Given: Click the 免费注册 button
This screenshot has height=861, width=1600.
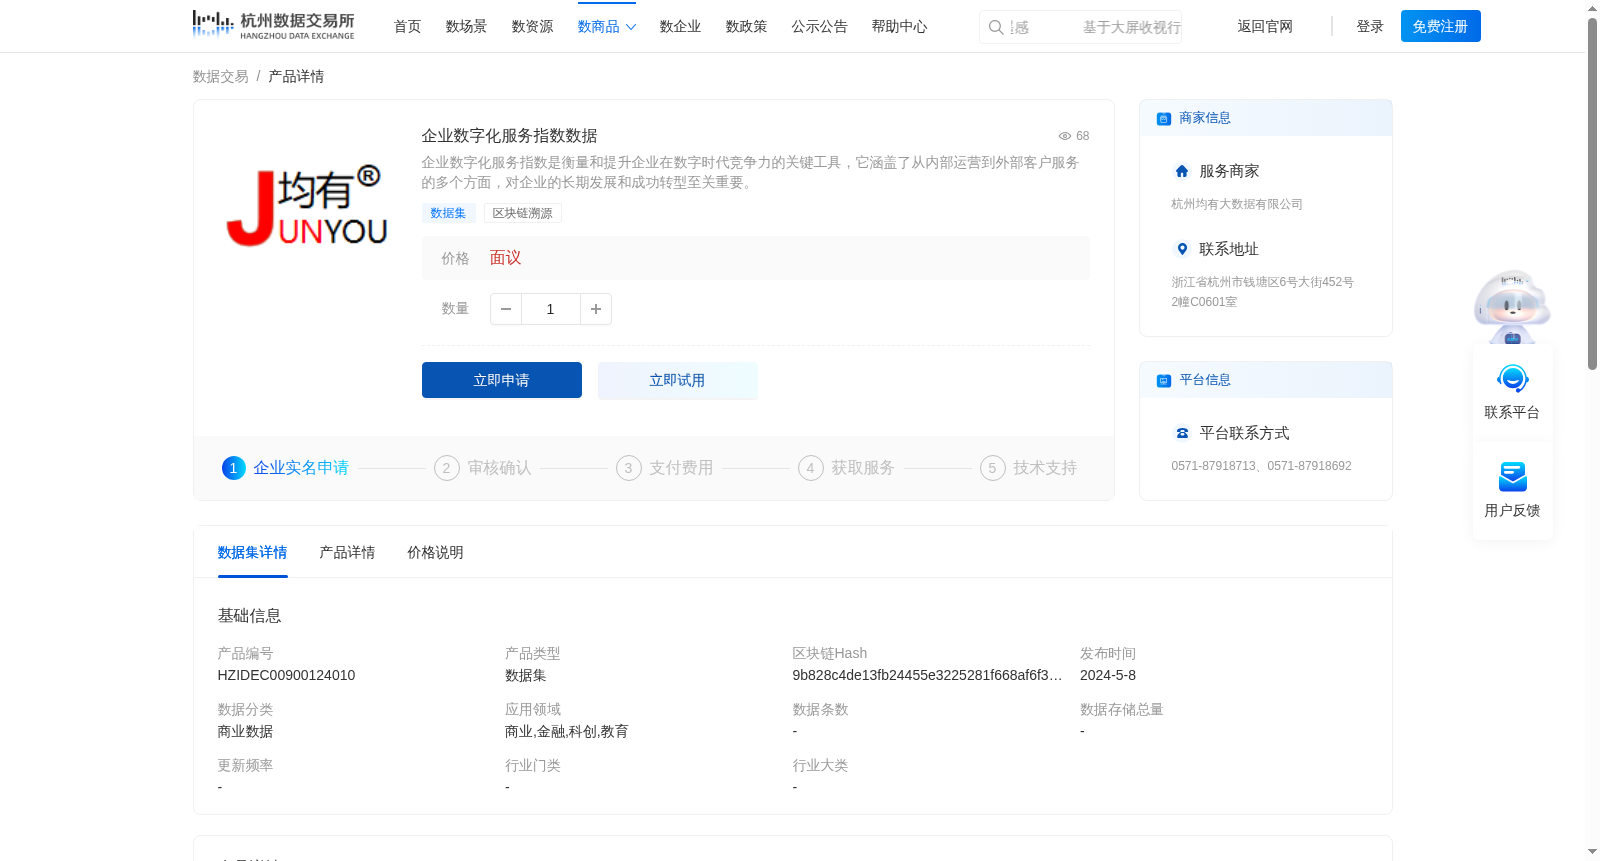Looking at the screenshot, I should (1441, 26).
